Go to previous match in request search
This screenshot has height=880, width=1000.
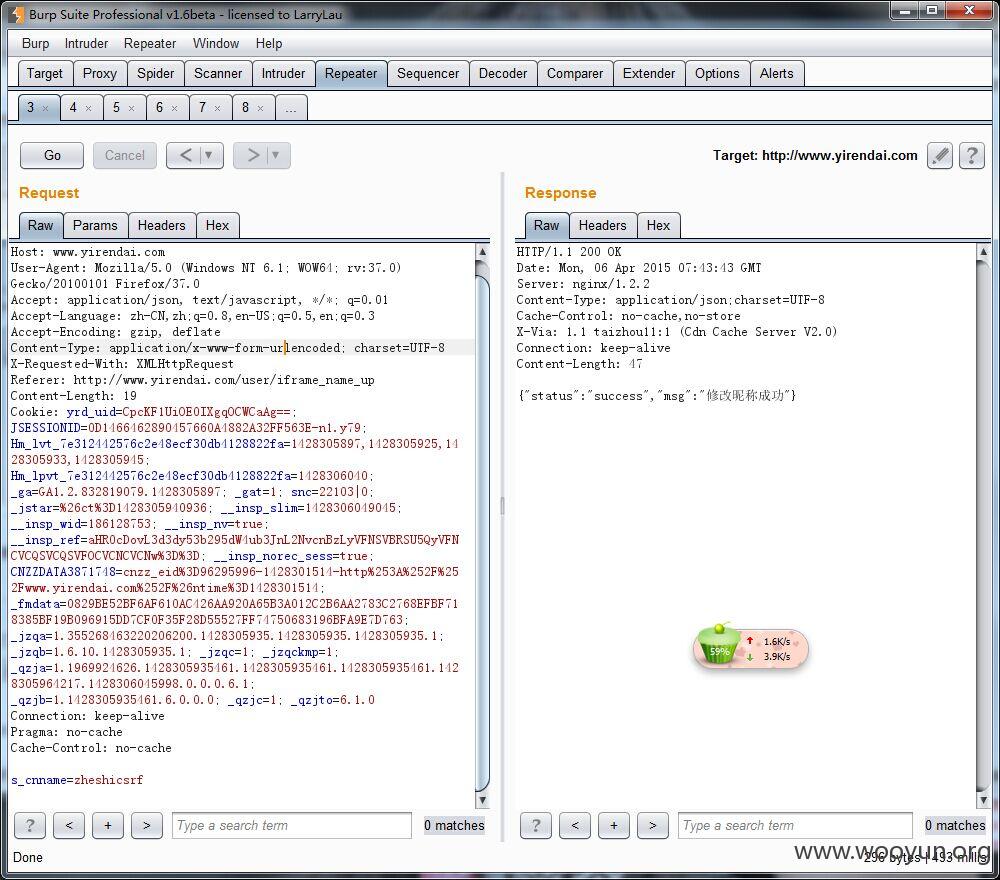69,825
